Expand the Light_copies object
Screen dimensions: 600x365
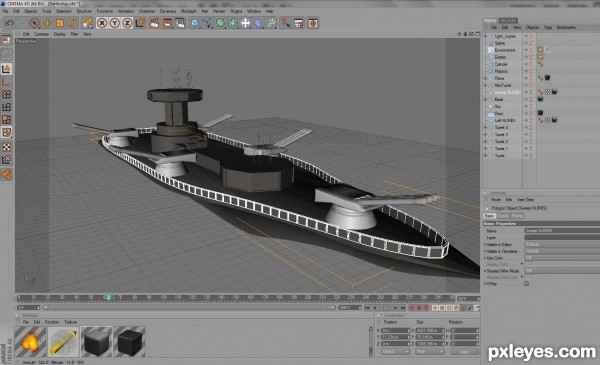486,36
